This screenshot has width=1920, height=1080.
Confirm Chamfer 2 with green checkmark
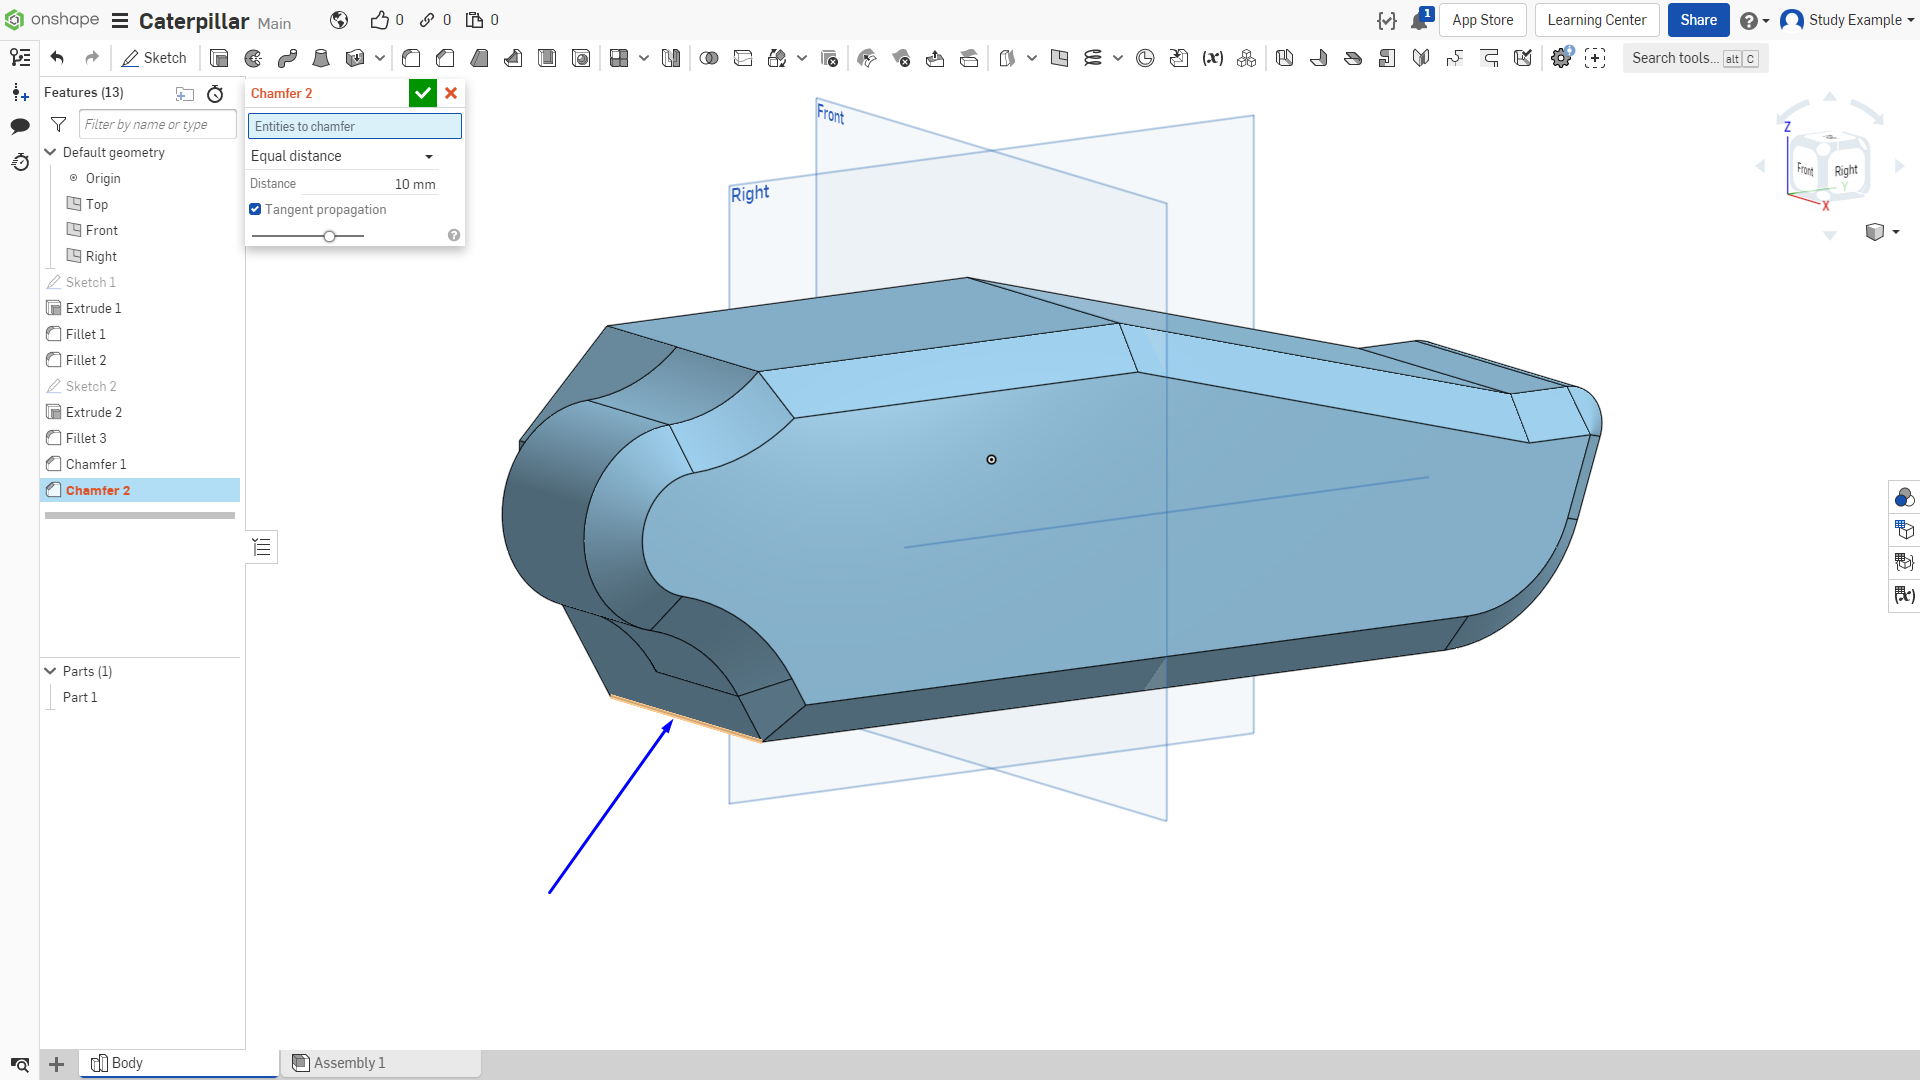click(x=423, y=93)
